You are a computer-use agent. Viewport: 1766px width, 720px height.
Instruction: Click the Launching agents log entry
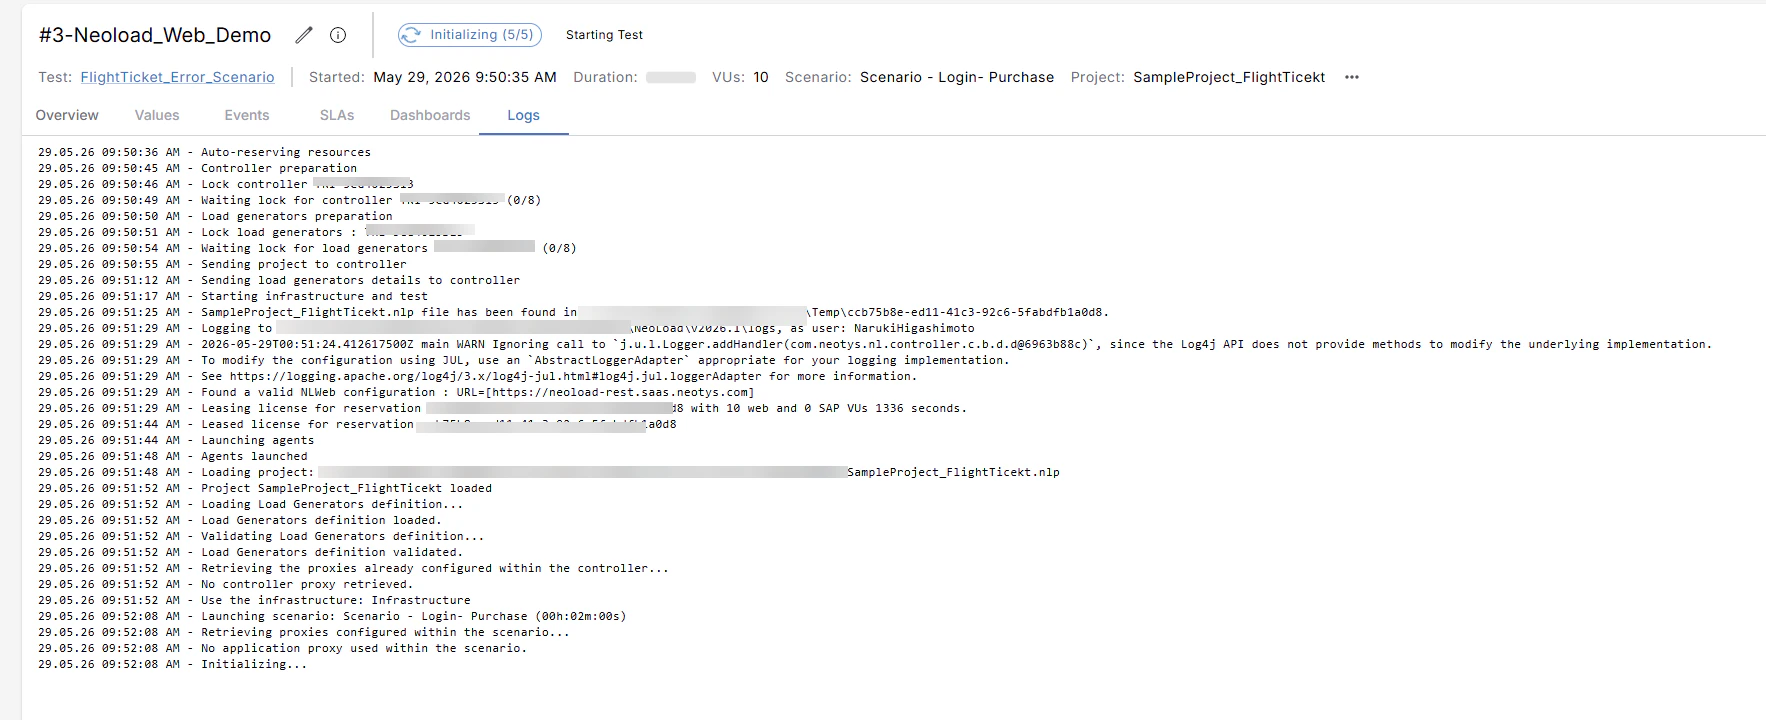pos(176,440)
